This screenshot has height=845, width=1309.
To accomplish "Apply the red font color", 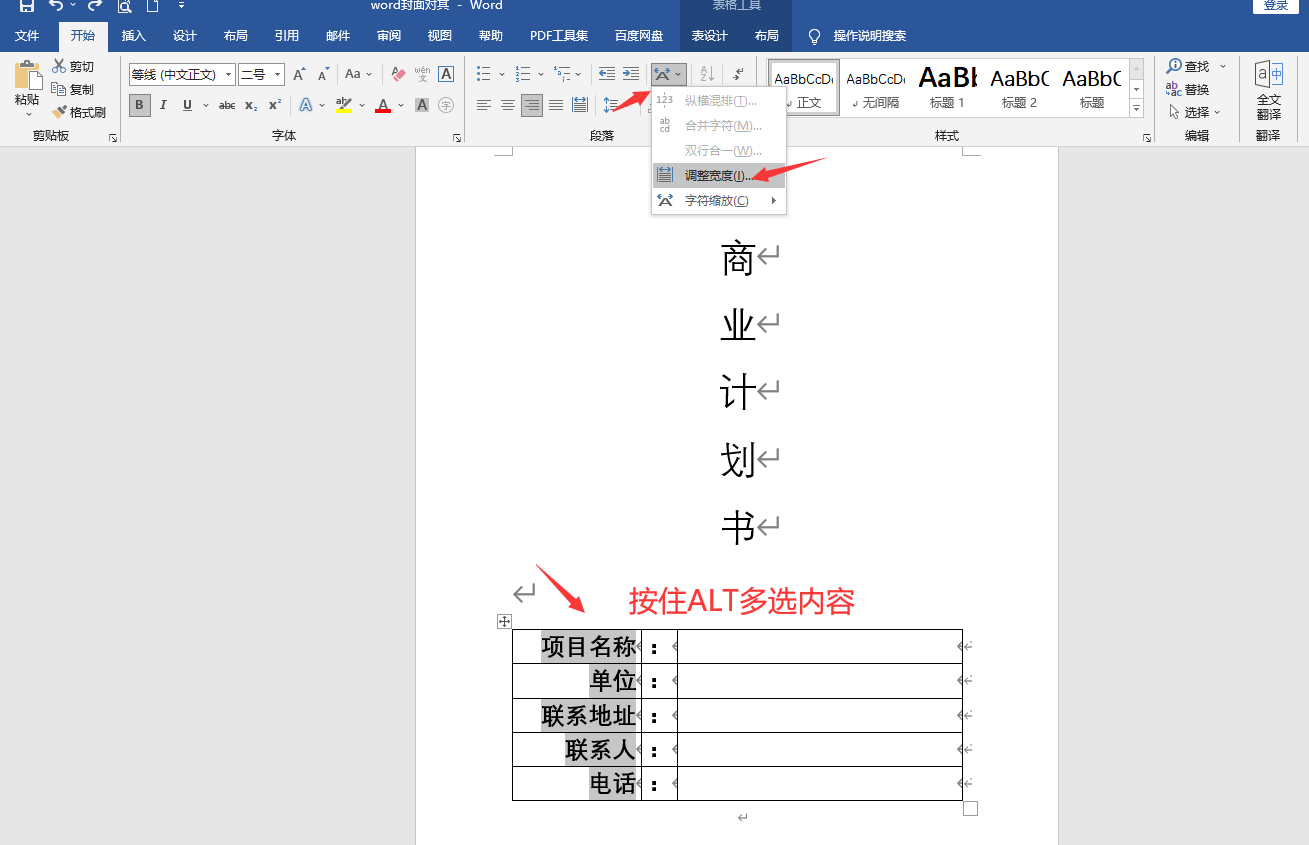I will click(382, 105).
